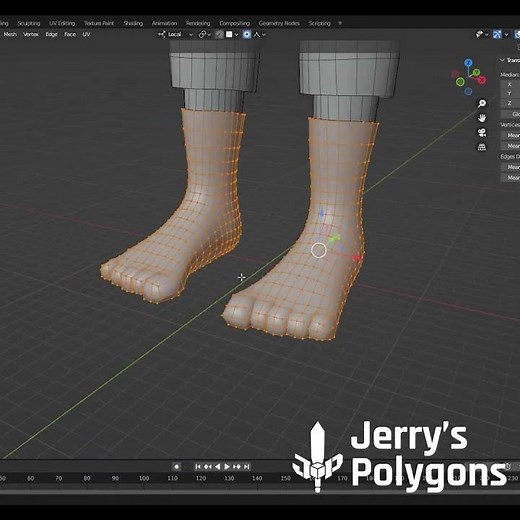
Task: Click the green Y axis on the navigation gizmo
Action: pos(477,72)
